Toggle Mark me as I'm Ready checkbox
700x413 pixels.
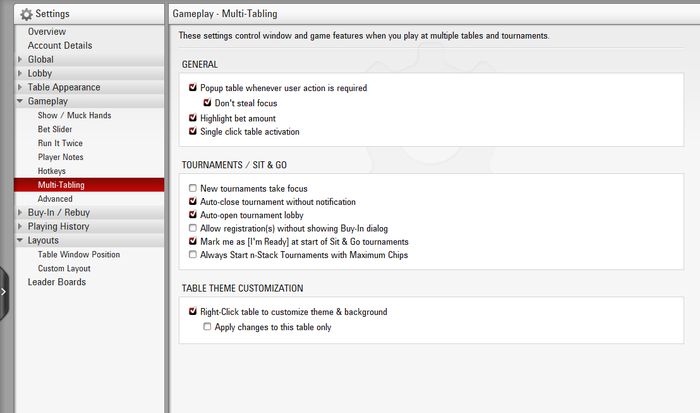(193, 241)
